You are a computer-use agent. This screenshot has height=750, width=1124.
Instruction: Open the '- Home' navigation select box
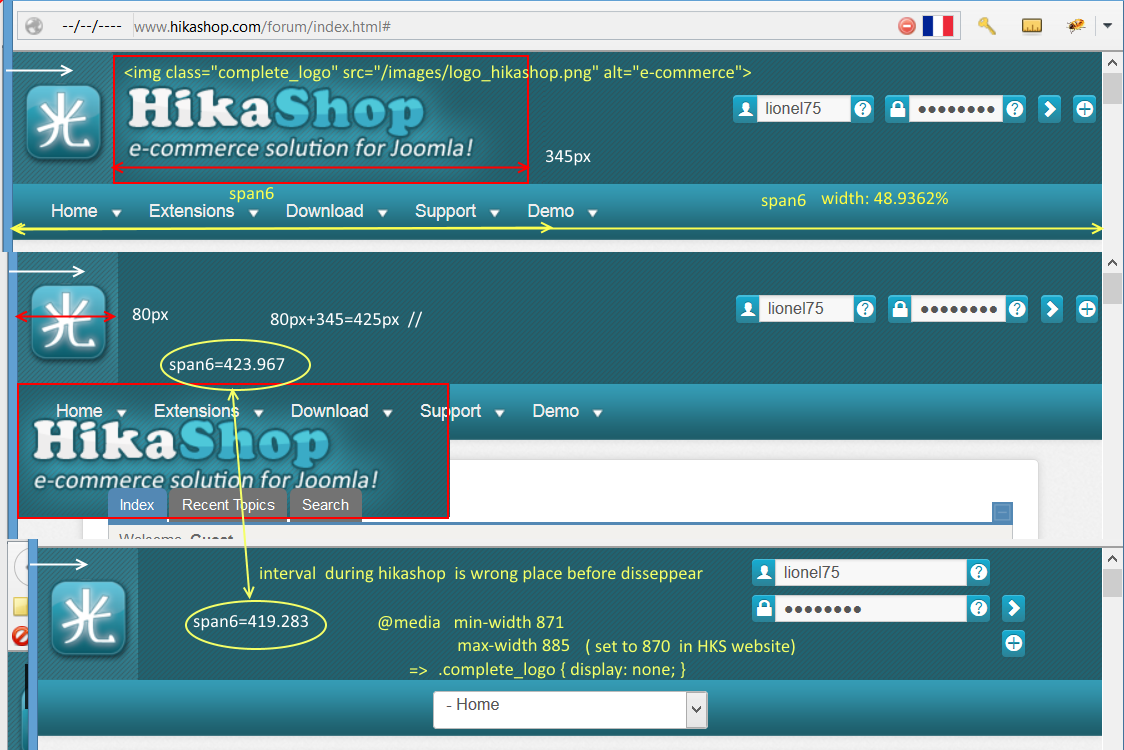(x=571, y=710)
